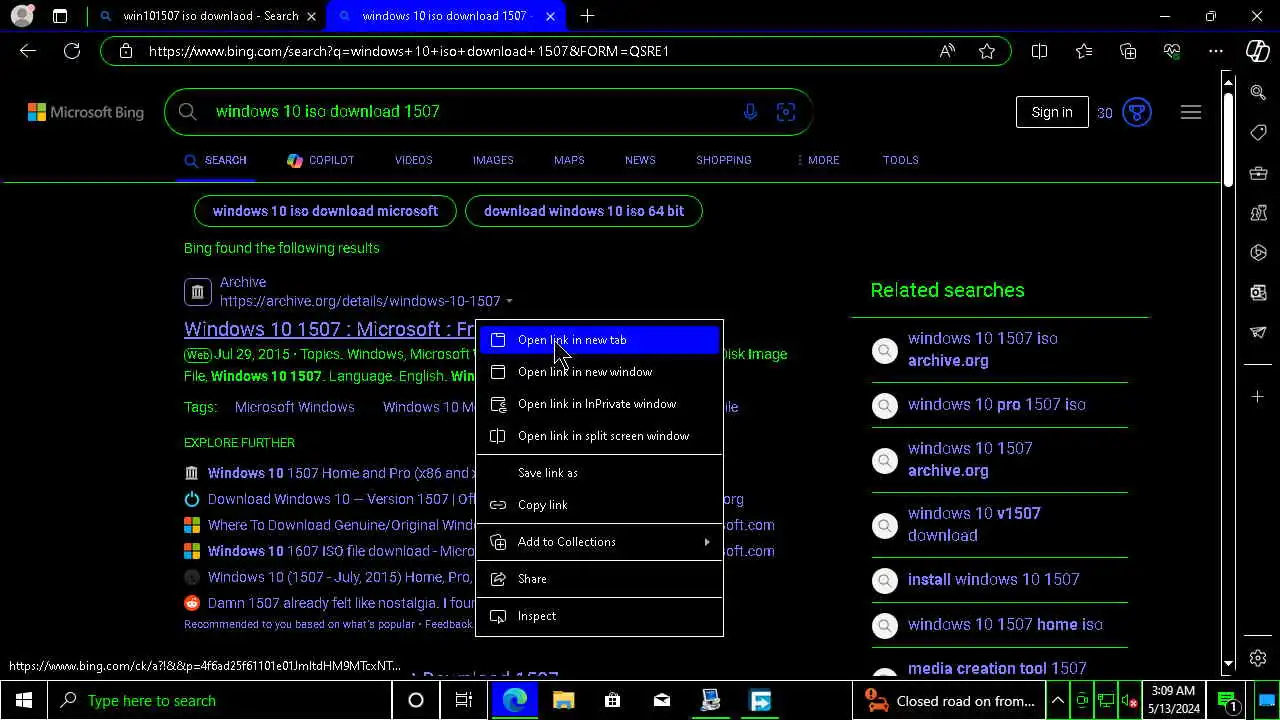This screenshot has height=720, width=1280.
Task: Open sidebar settings gear icon
Action: 1258,658
